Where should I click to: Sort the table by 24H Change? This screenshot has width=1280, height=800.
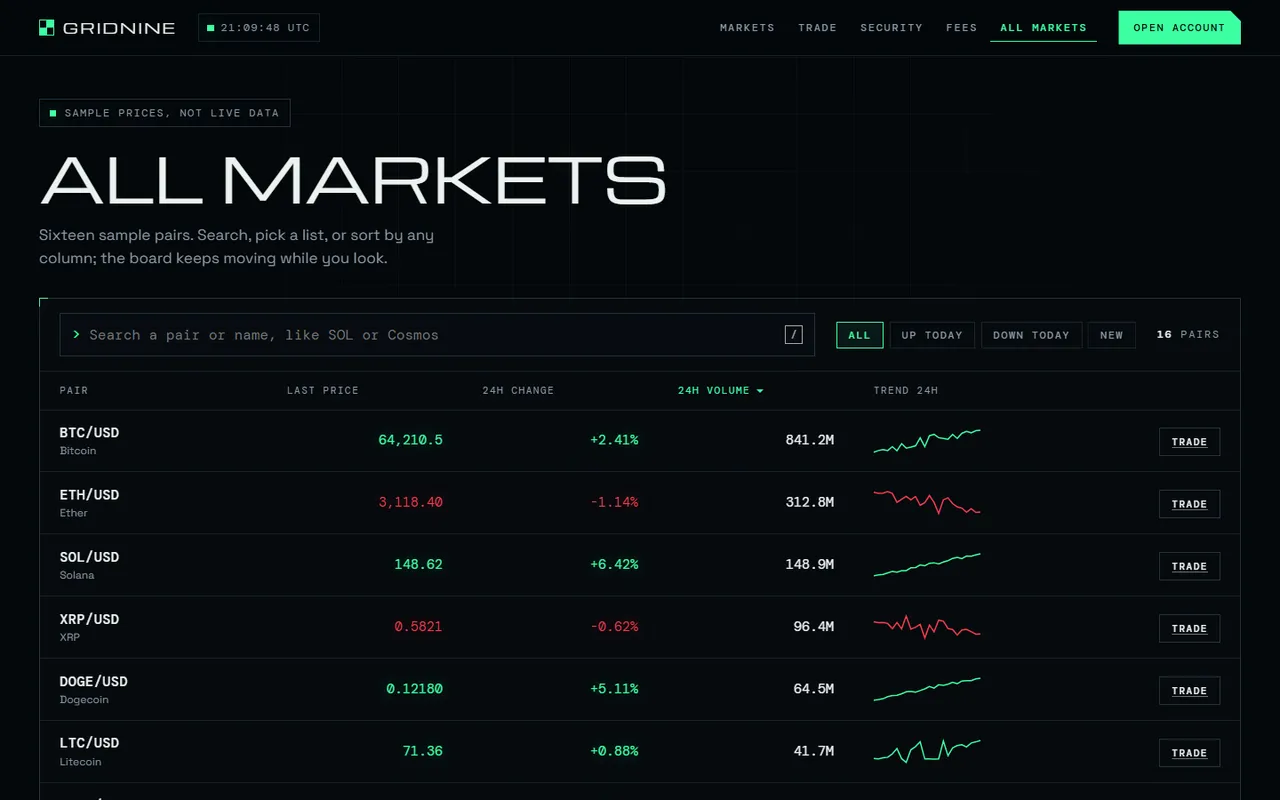click(x=518, y=391)
